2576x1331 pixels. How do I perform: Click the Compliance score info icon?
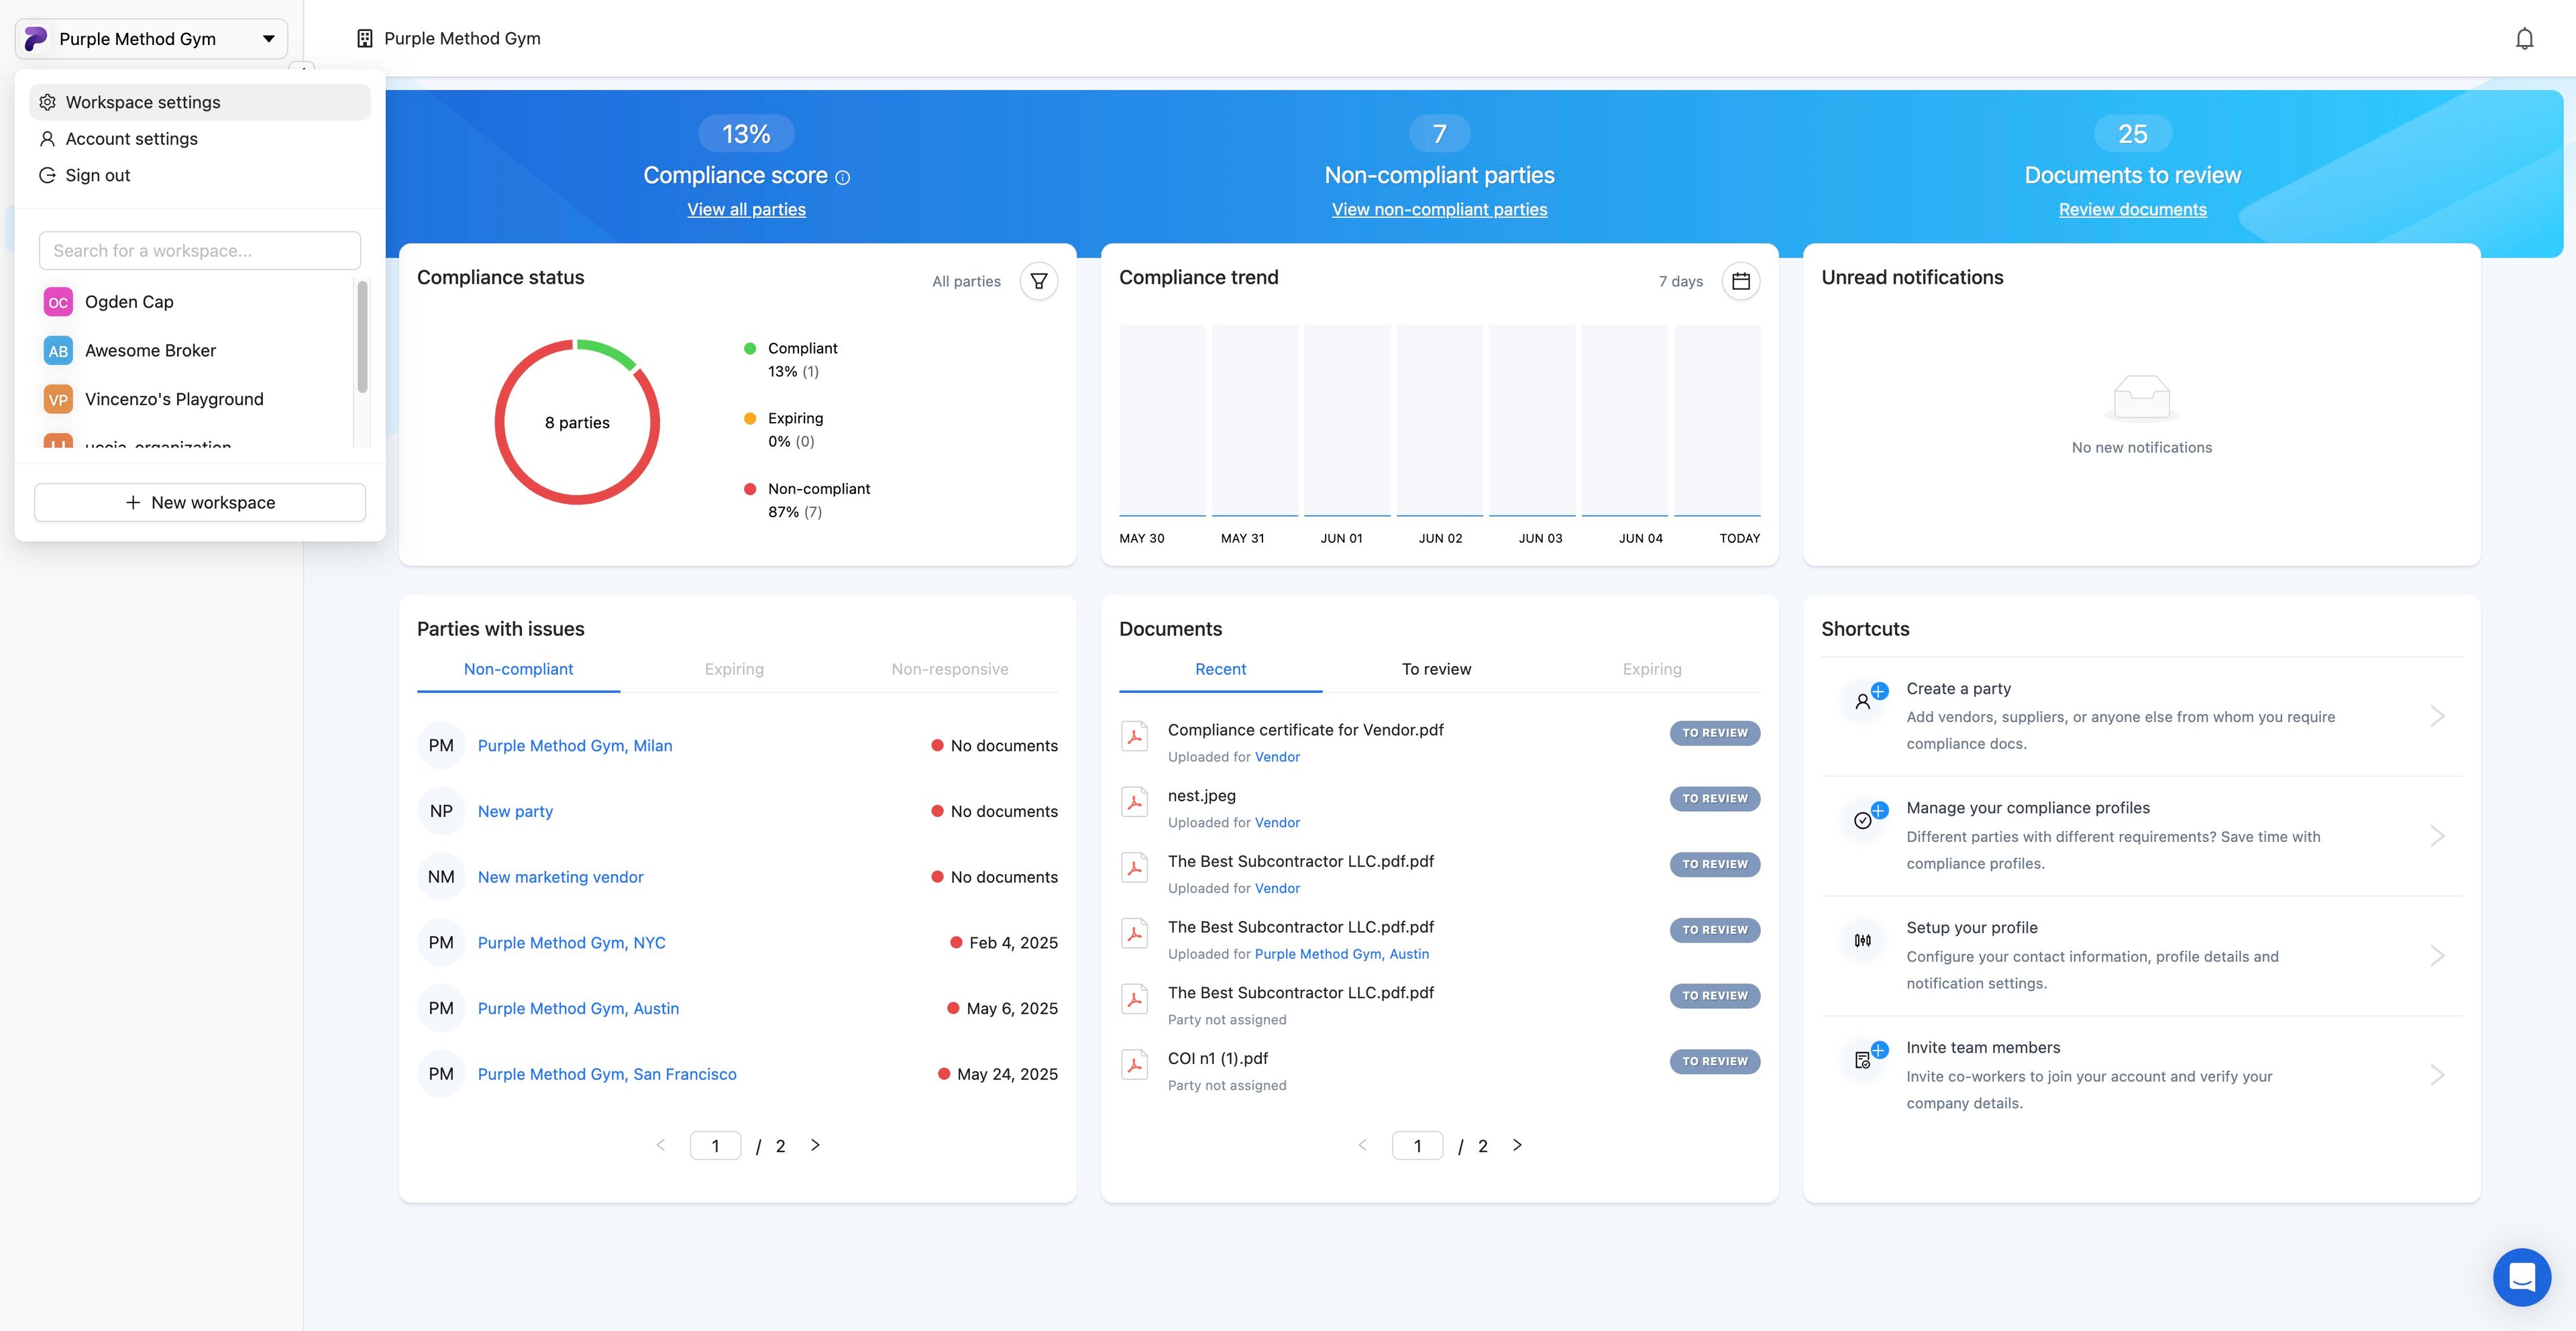coord(843,177)
